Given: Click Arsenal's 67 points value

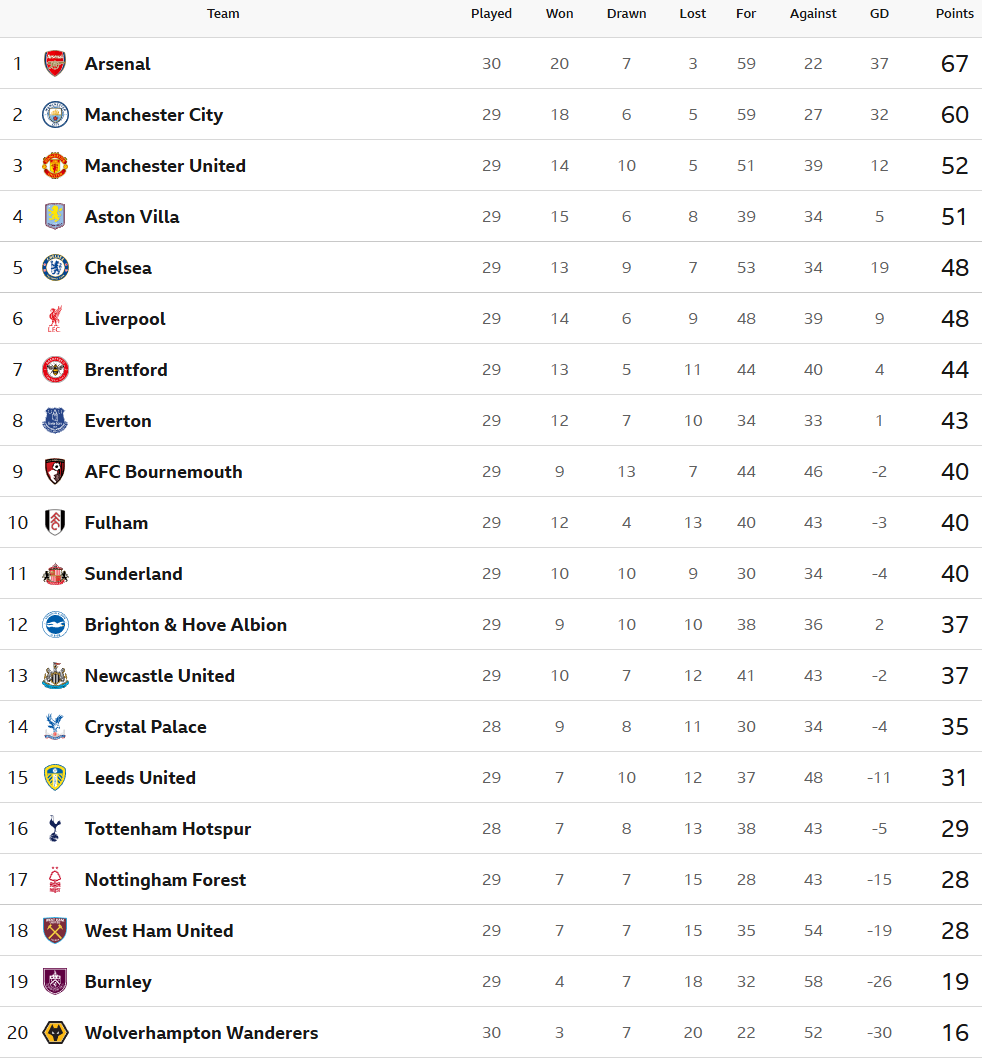Looking at the screenshot, I should (954, 64).
